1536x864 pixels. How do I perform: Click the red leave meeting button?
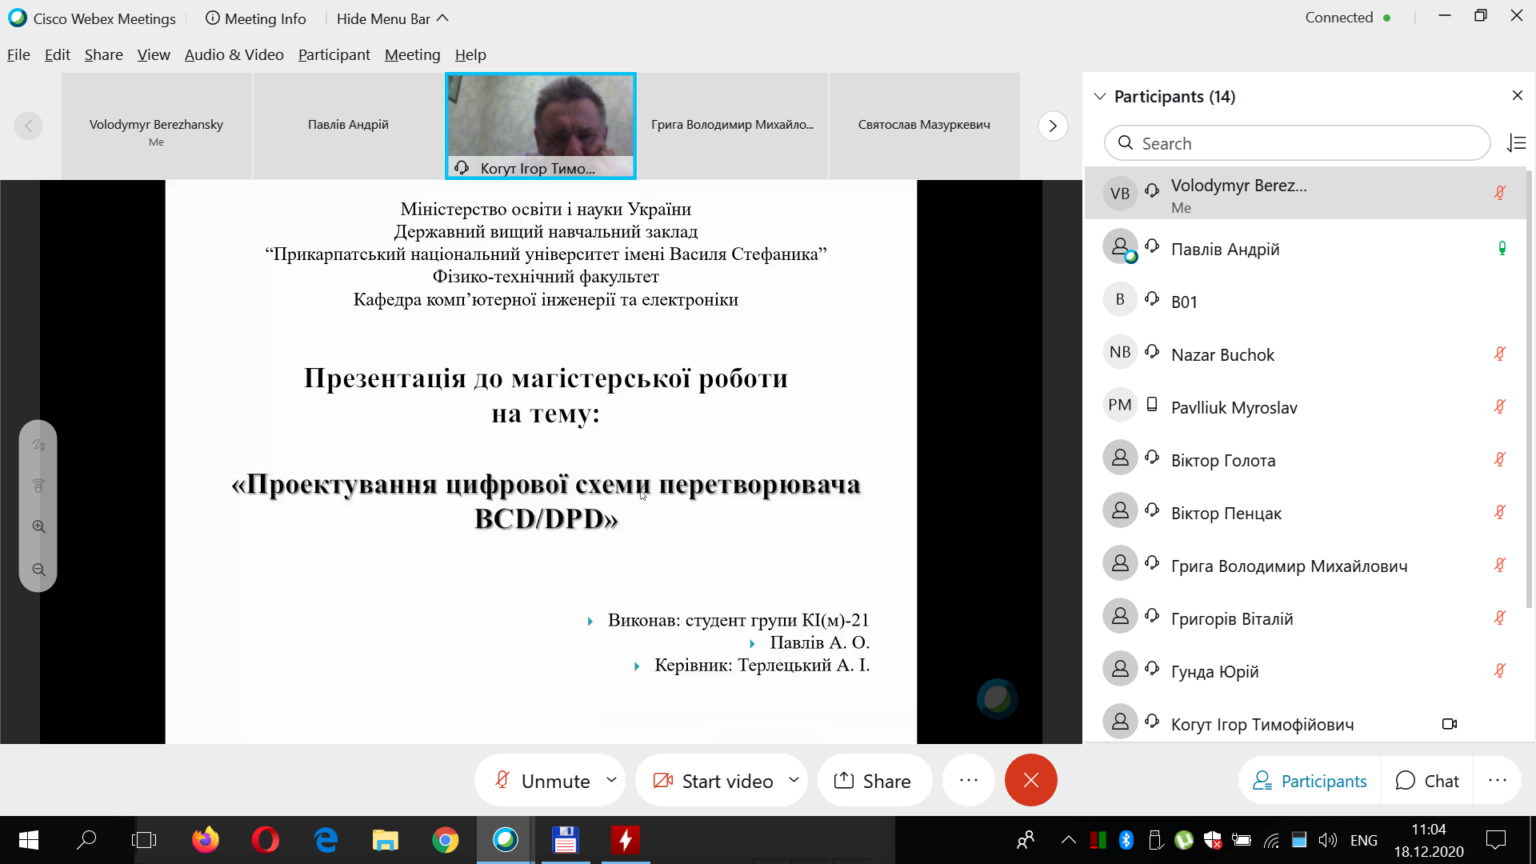tap(1031, 780)
